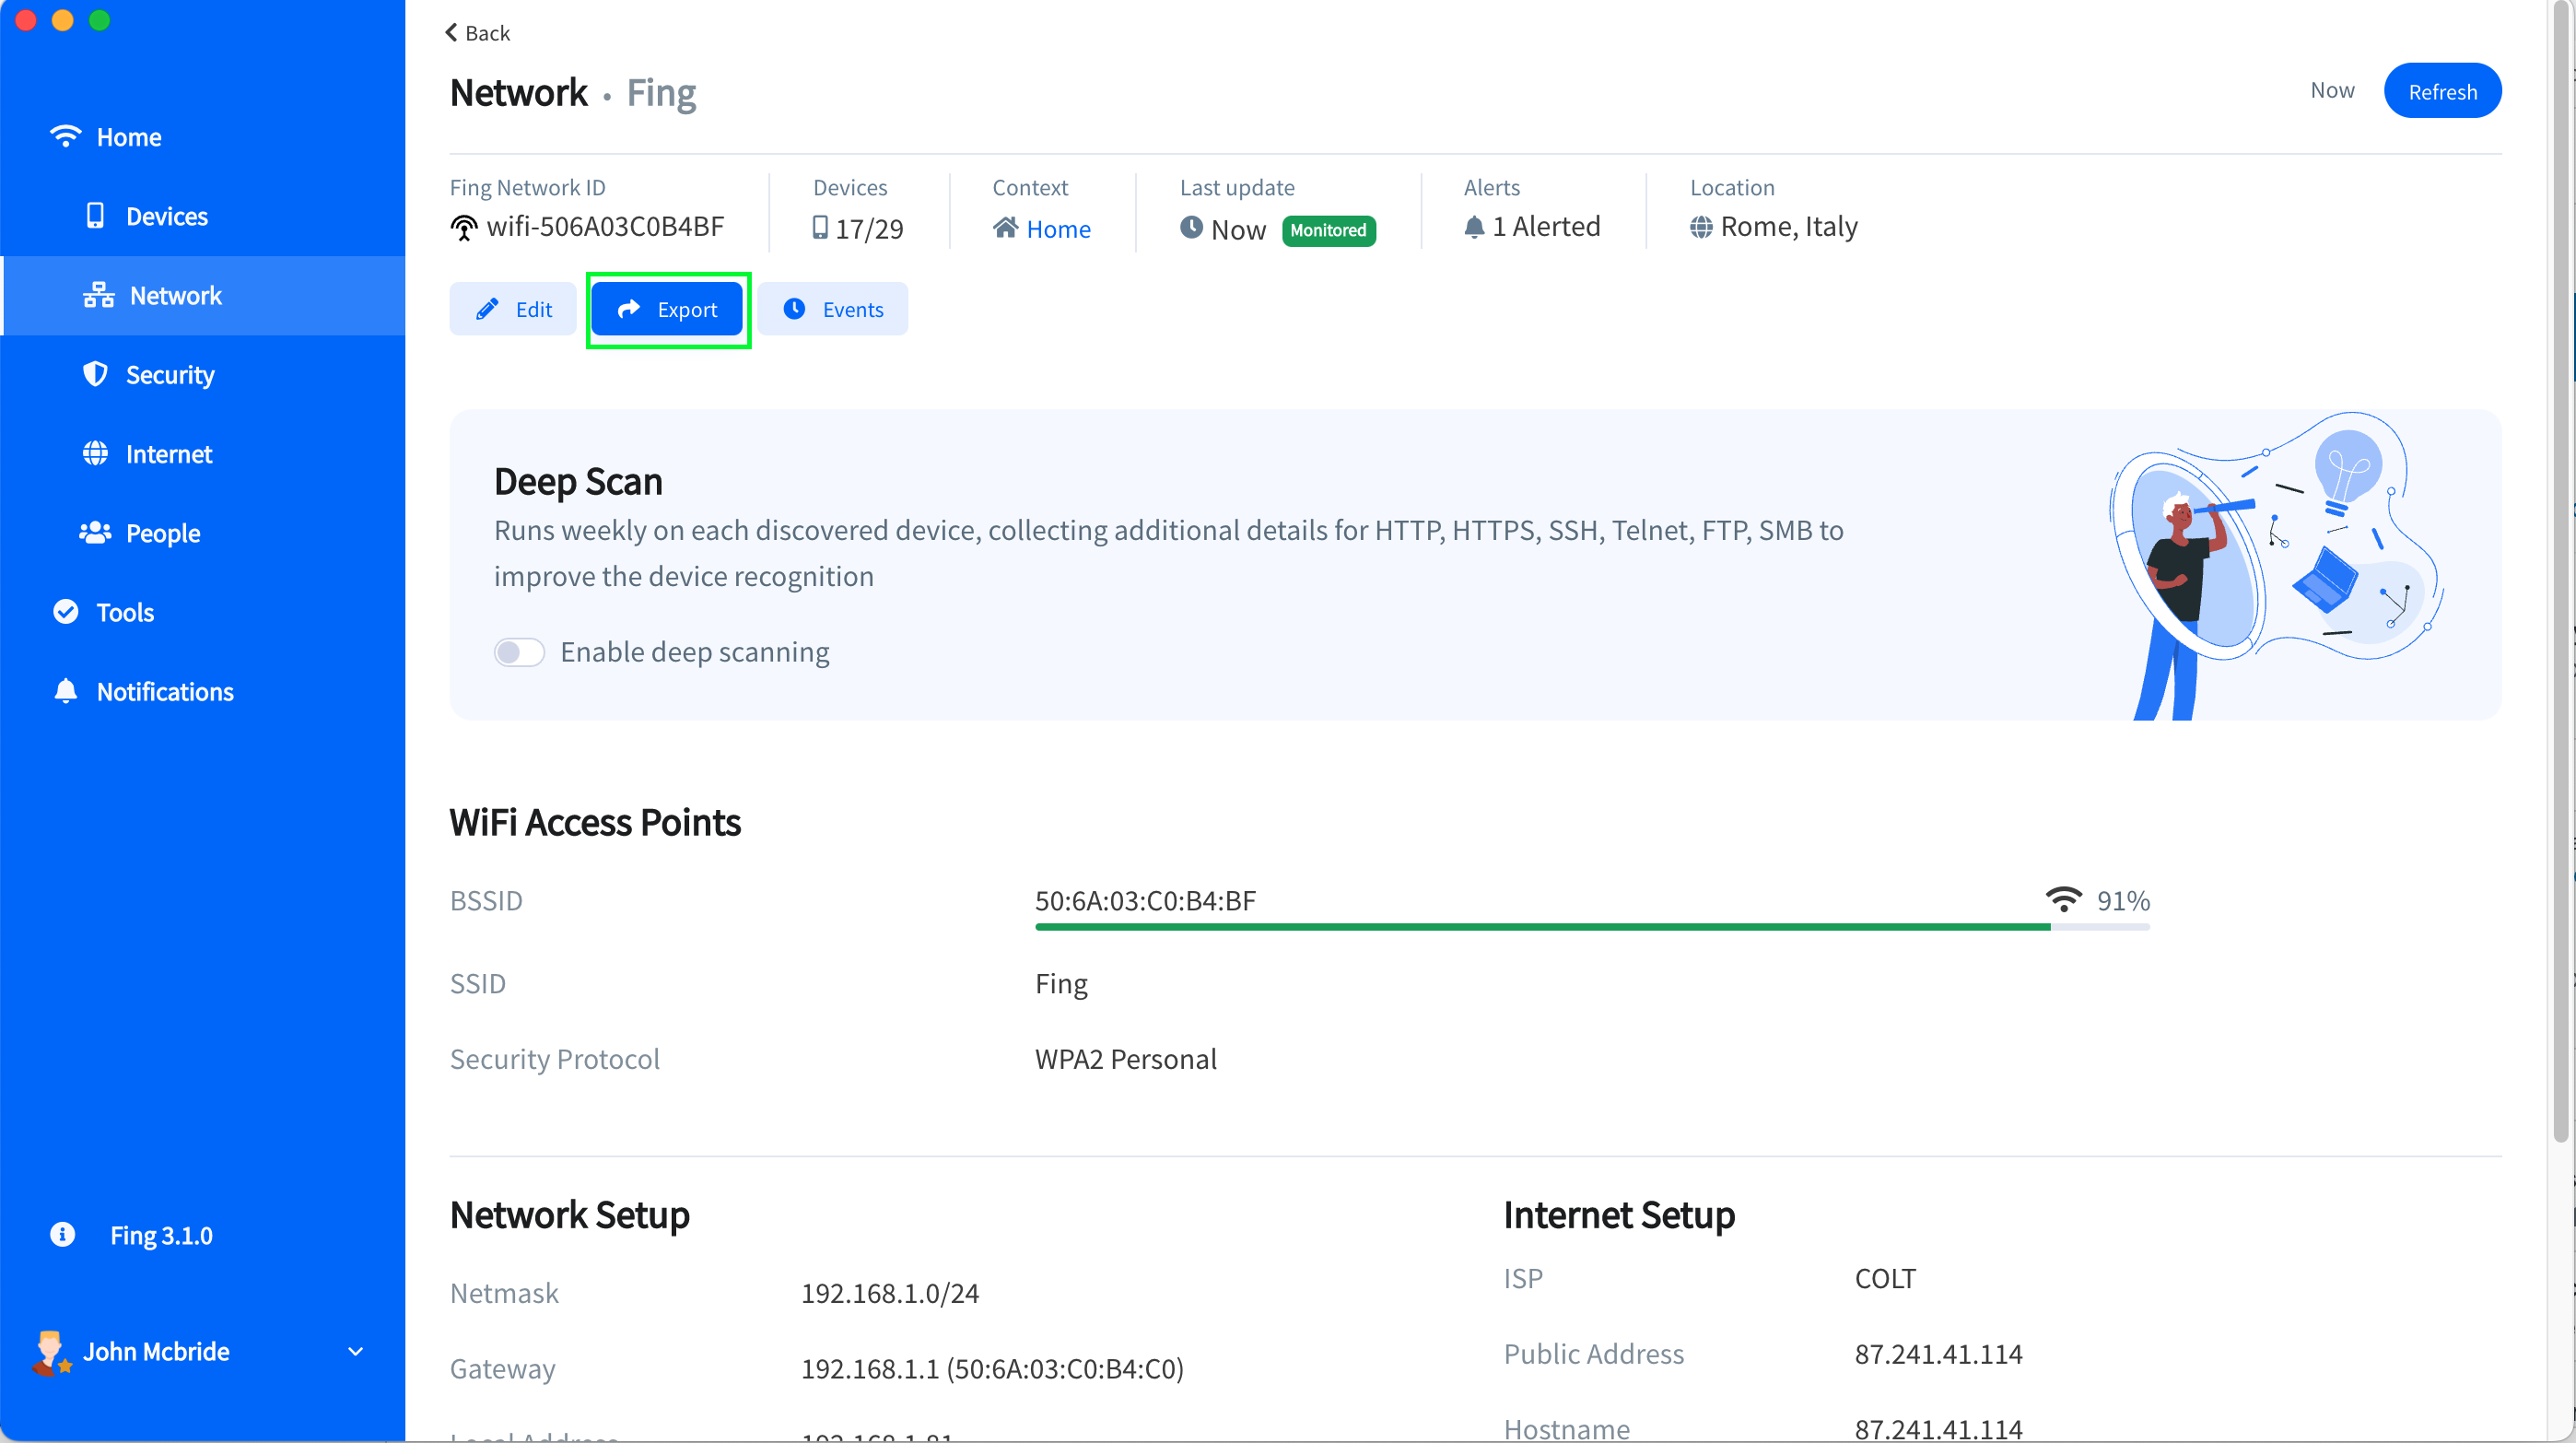The image size is (2576, 1443).
Task: Click the WiFi signal icon near 91%
Action: 2063,899
